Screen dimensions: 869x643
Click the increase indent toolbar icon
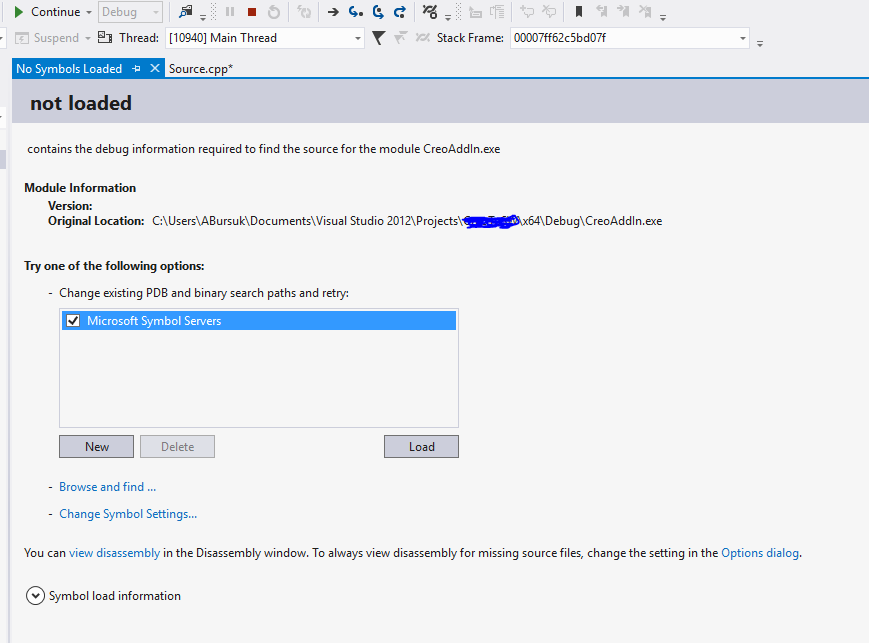(475, 12)
